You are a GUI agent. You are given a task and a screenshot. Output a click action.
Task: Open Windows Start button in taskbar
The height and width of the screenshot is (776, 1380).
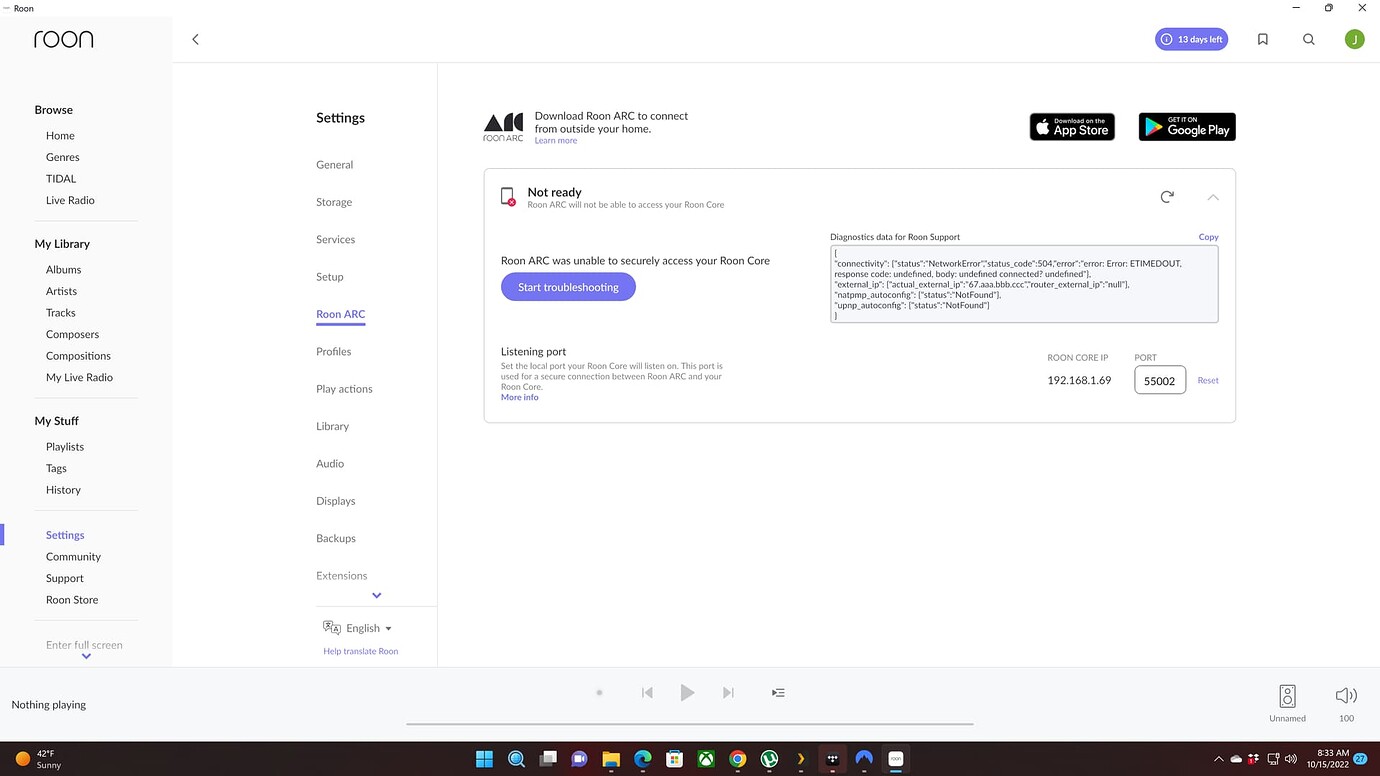(484, 759)
